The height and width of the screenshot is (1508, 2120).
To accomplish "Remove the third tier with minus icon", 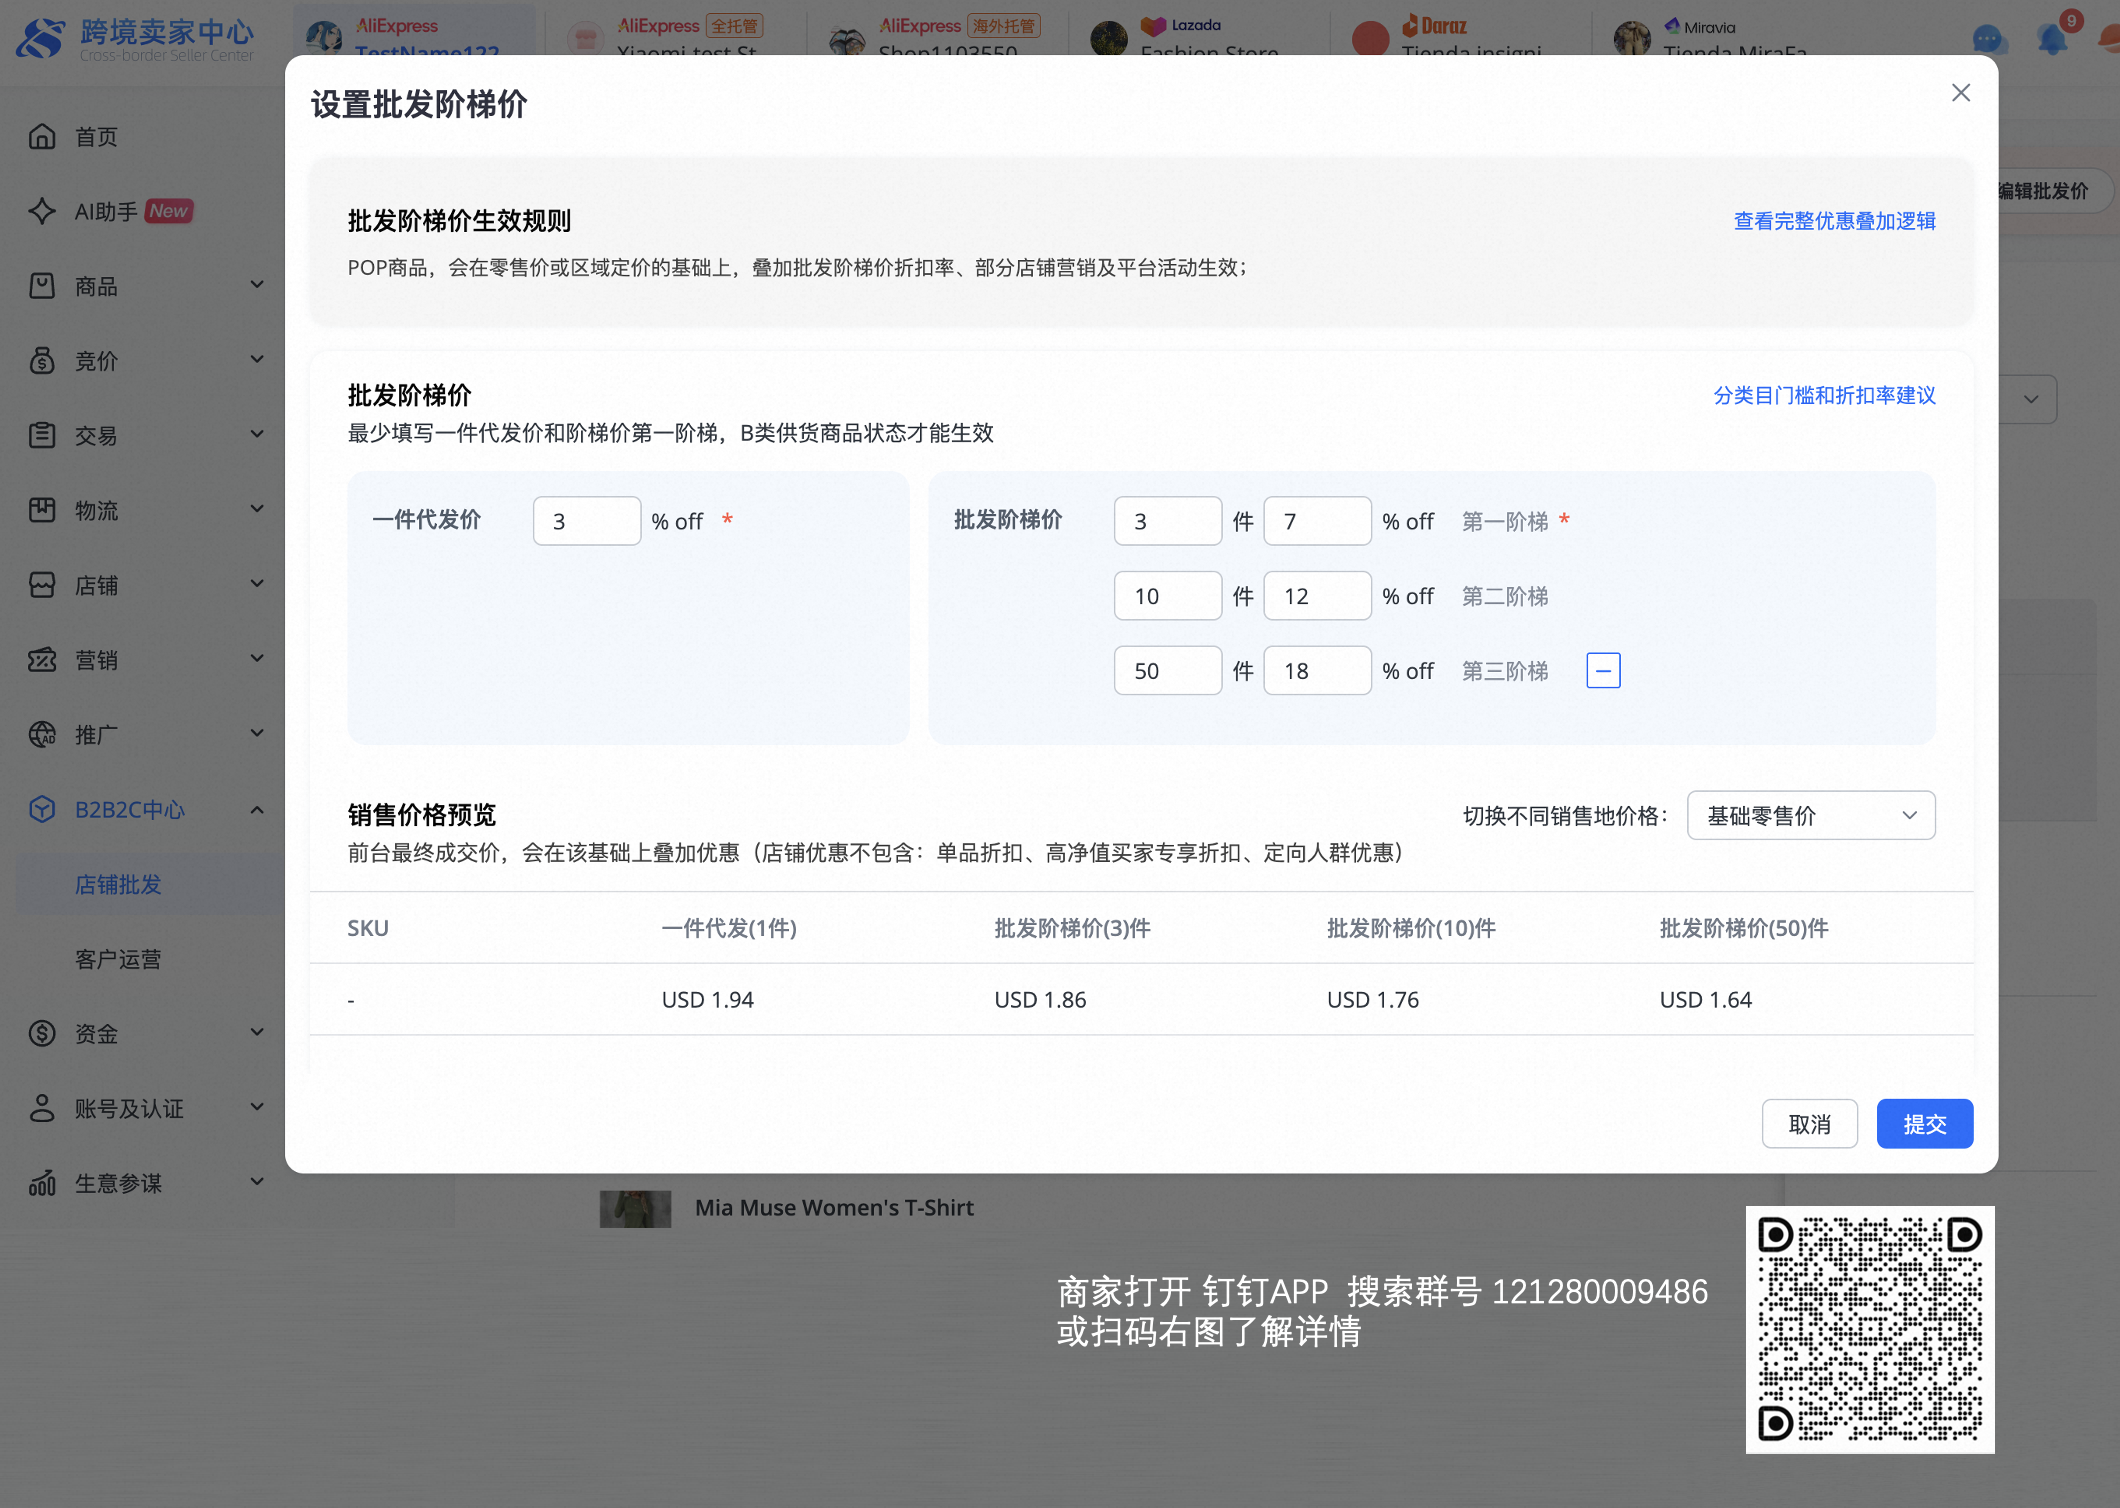I will pyautogui.click(x=1604, y=670).
